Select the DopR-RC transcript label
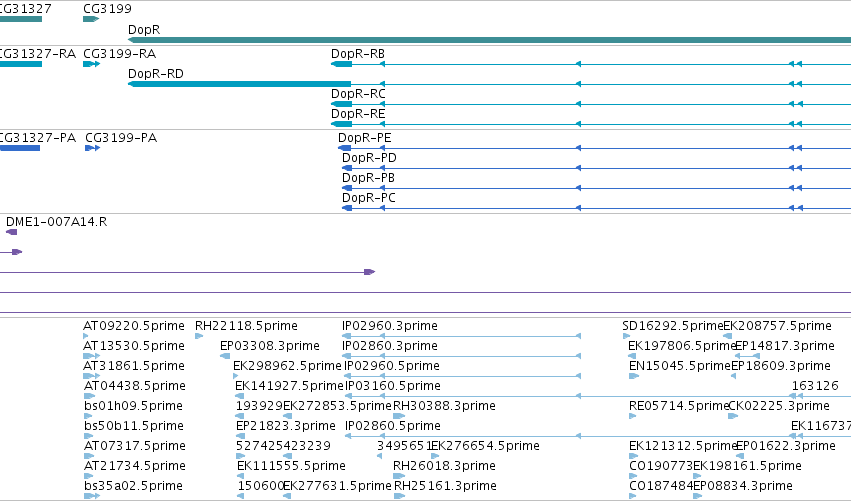The height and width of the screenshot is (501, 851). pyautogui.click(x=358, y=94)
